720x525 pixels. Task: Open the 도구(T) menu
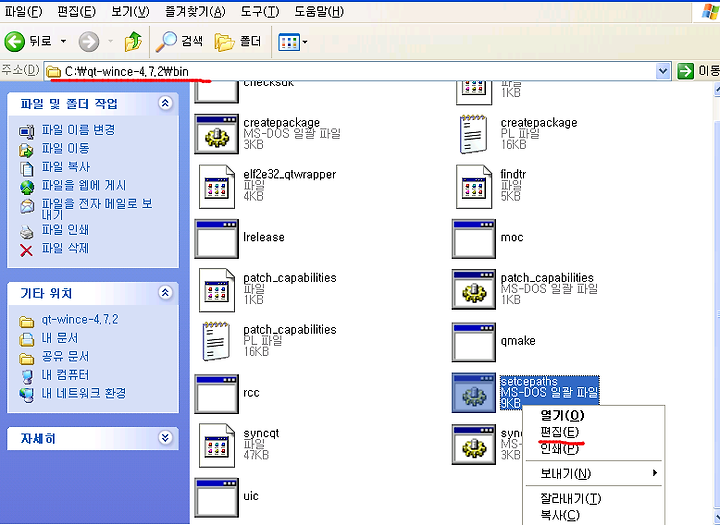point(260,11)
